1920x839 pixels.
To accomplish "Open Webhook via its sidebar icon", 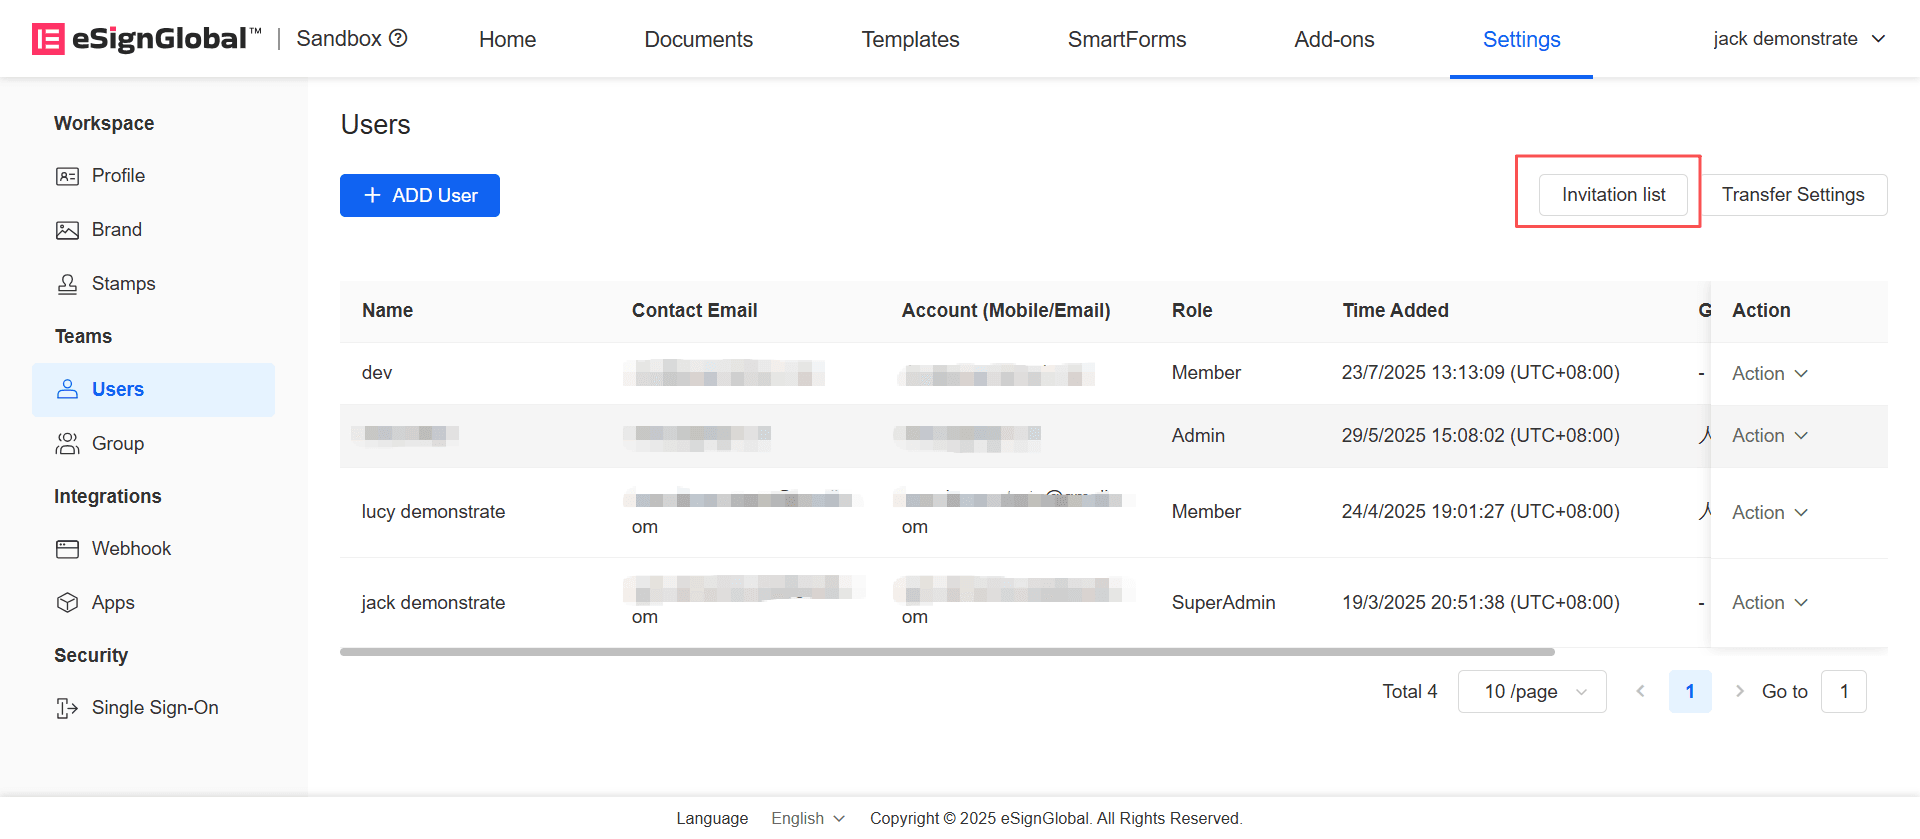I will [x=67, y=549].
